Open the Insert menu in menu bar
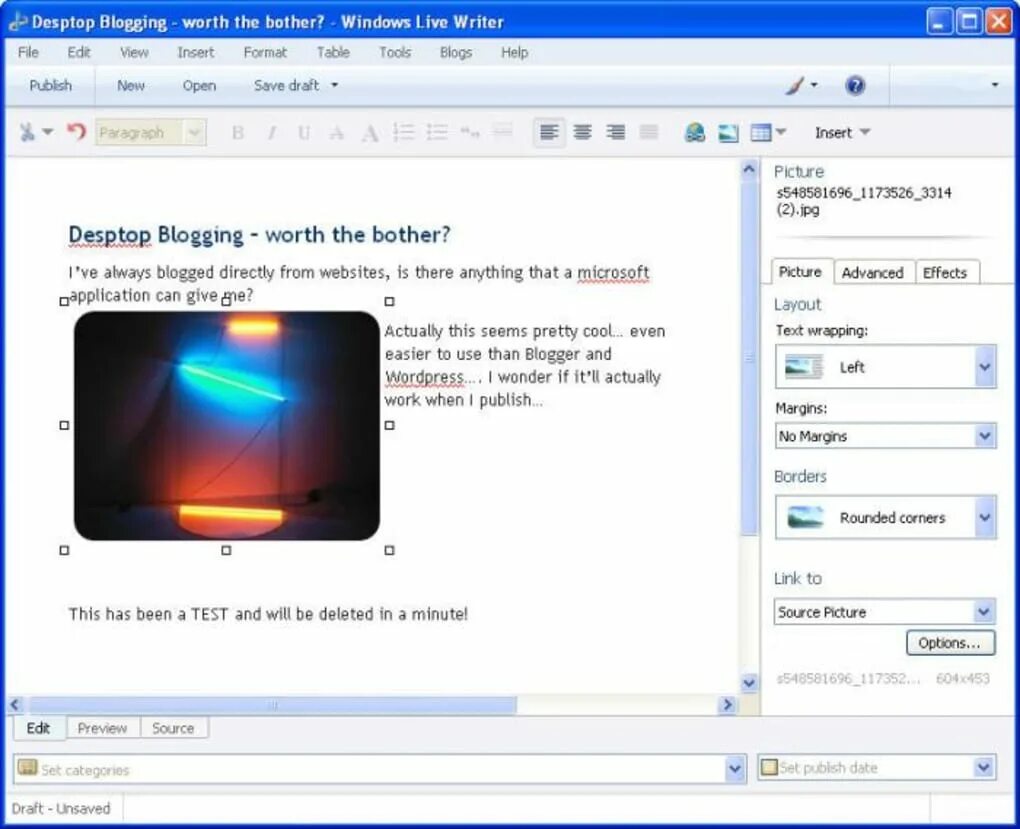The height and width of the screenshot is (829, 1020). [x=196, y=52]
